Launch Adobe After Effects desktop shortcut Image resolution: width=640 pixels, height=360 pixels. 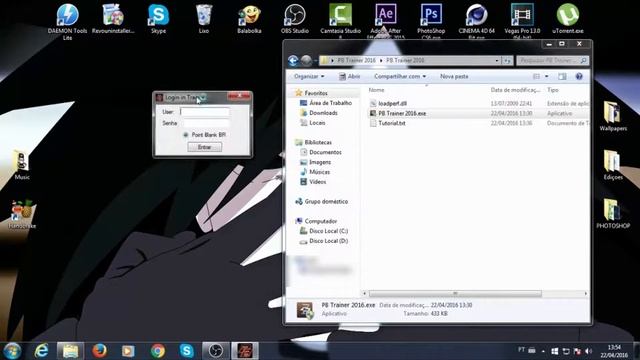pos(386,21)
